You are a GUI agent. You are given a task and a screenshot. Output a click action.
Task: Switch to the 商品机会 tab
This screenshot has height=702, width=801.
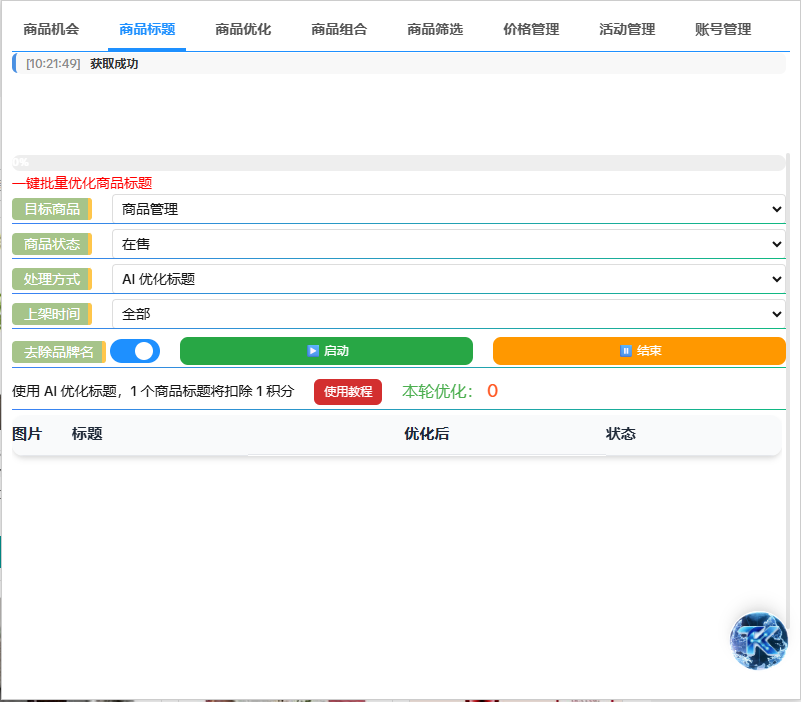[51, 30]
